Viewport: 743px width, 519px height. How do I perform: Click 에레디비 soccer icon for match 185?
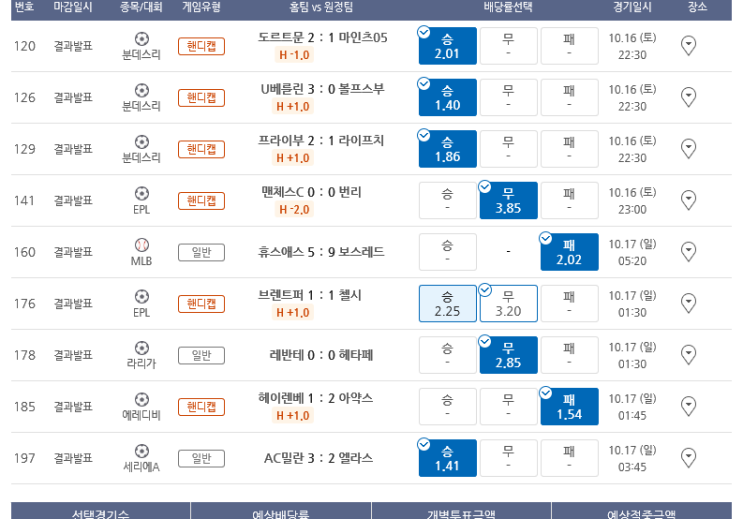142,399
